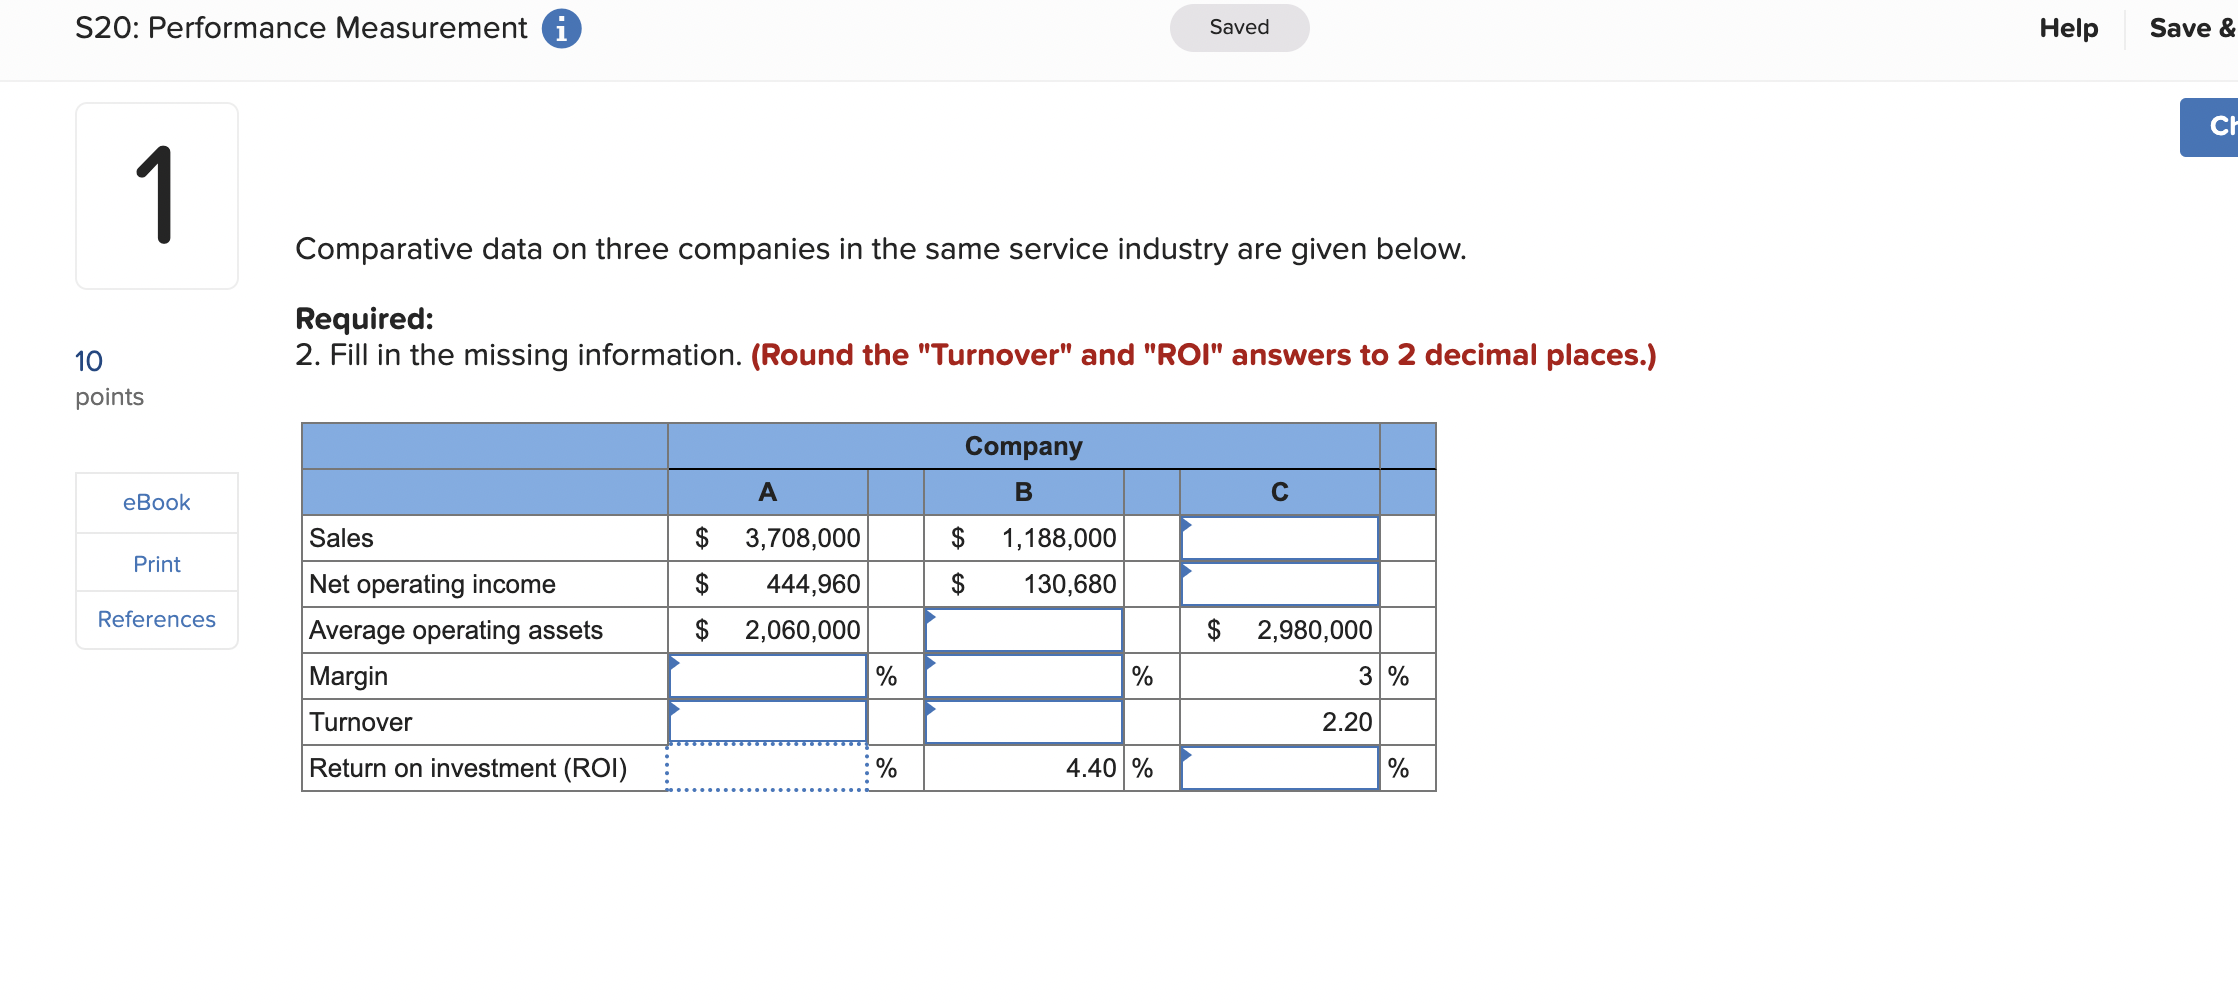Click the hint triangle on Company C Net operating income

point(1186,569)
